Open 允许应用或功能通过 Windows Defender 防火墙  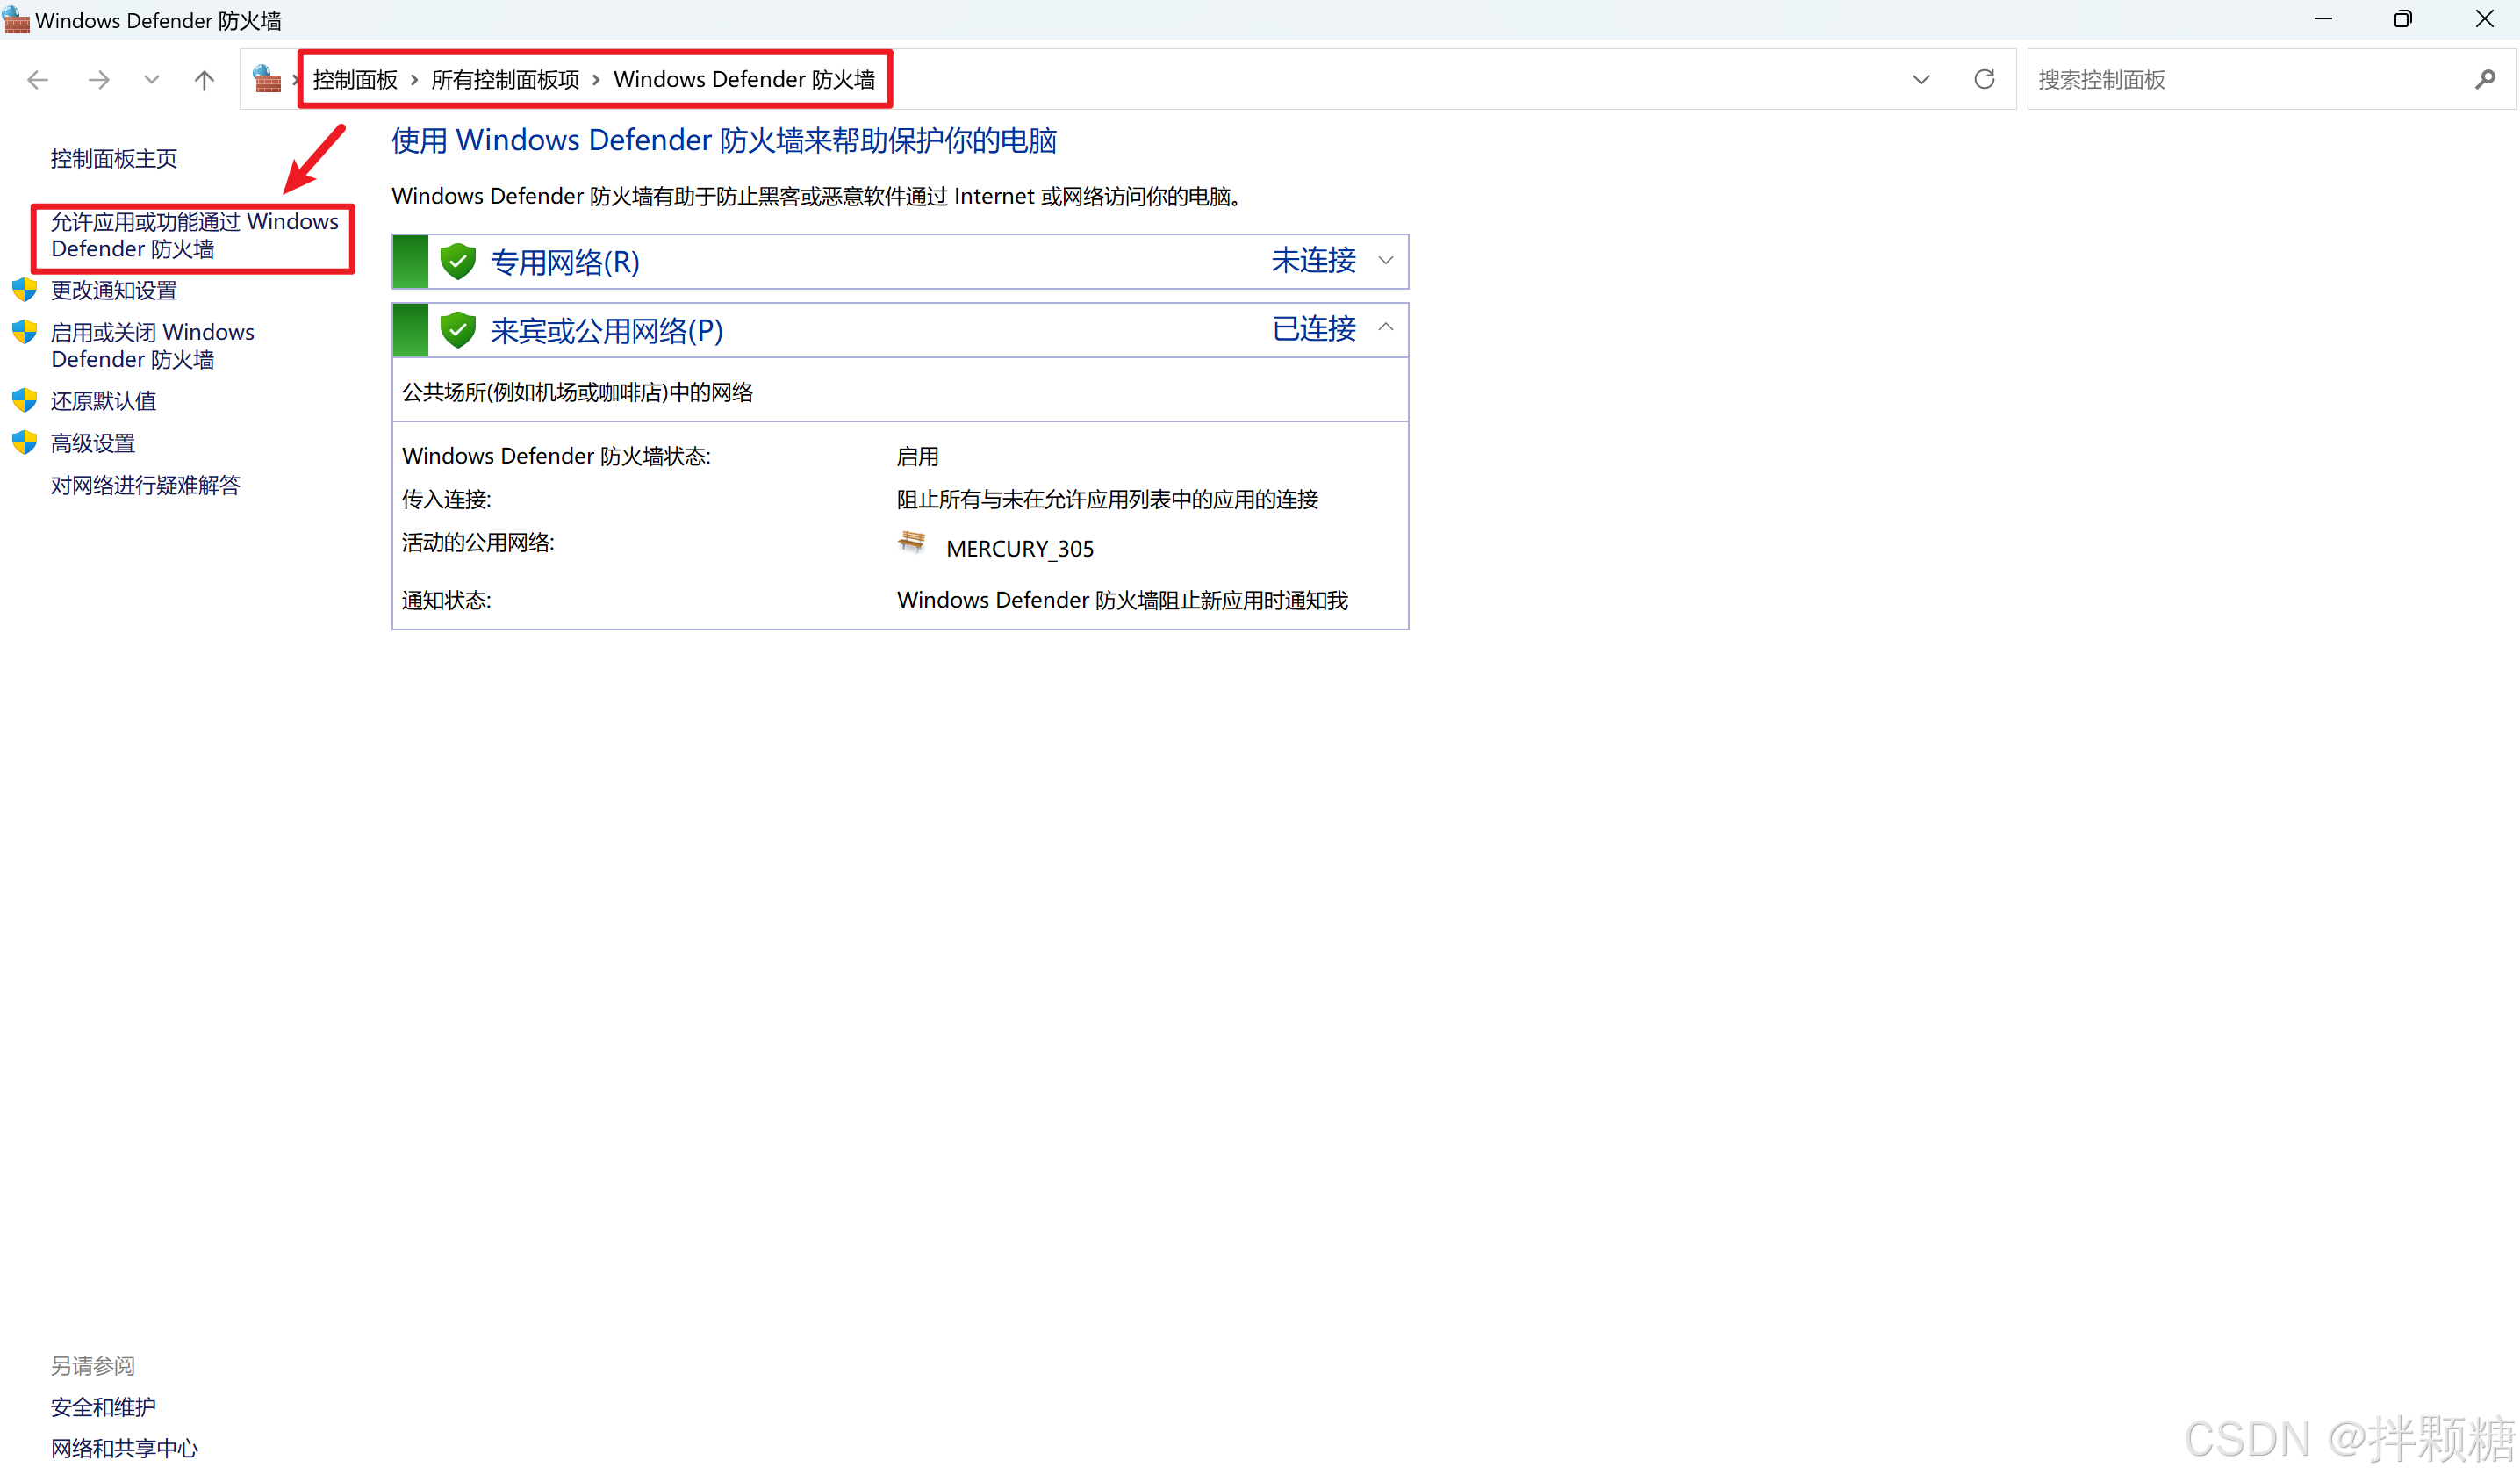point(194,235)
